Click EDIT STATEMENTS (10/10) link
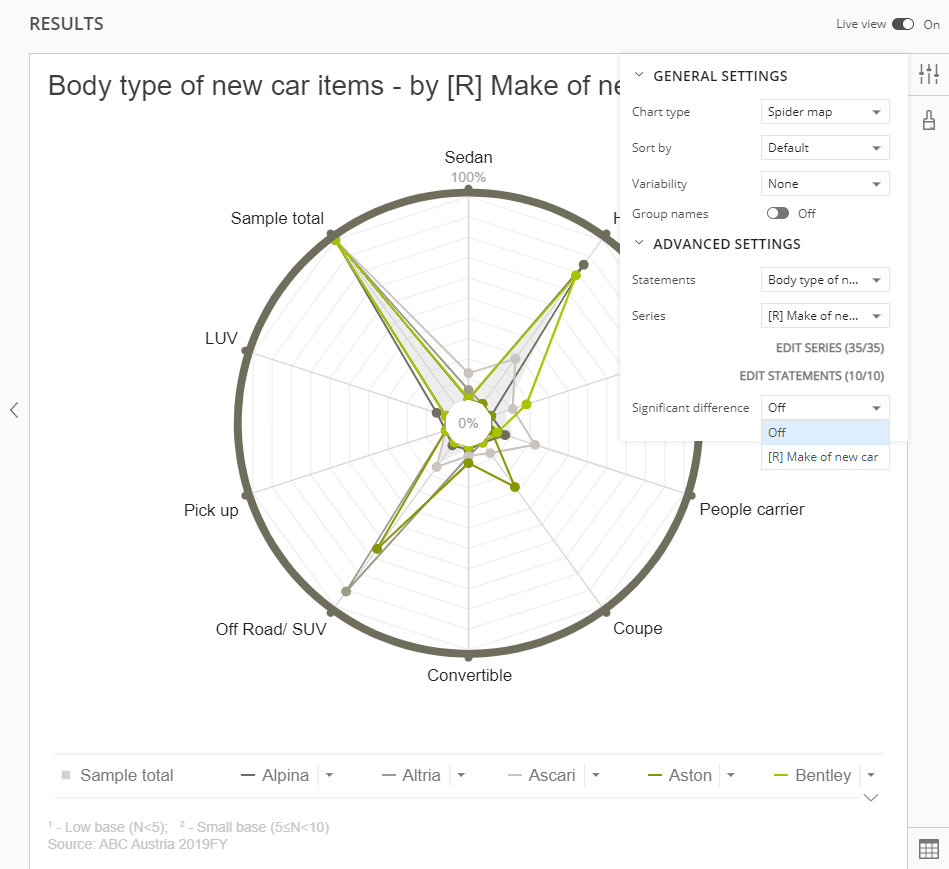 811,376
